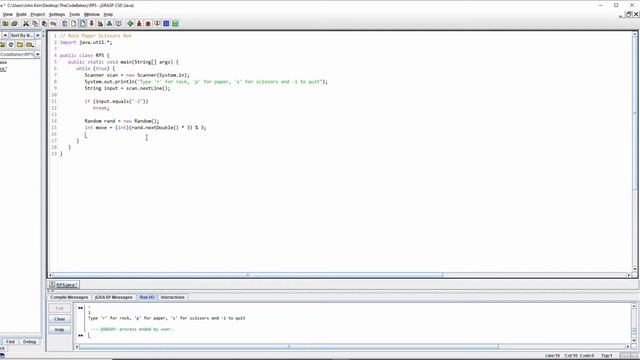Switch to jGRASP Messages tab
The width and height of the screenshot is (640, 360).
point(113,297)
